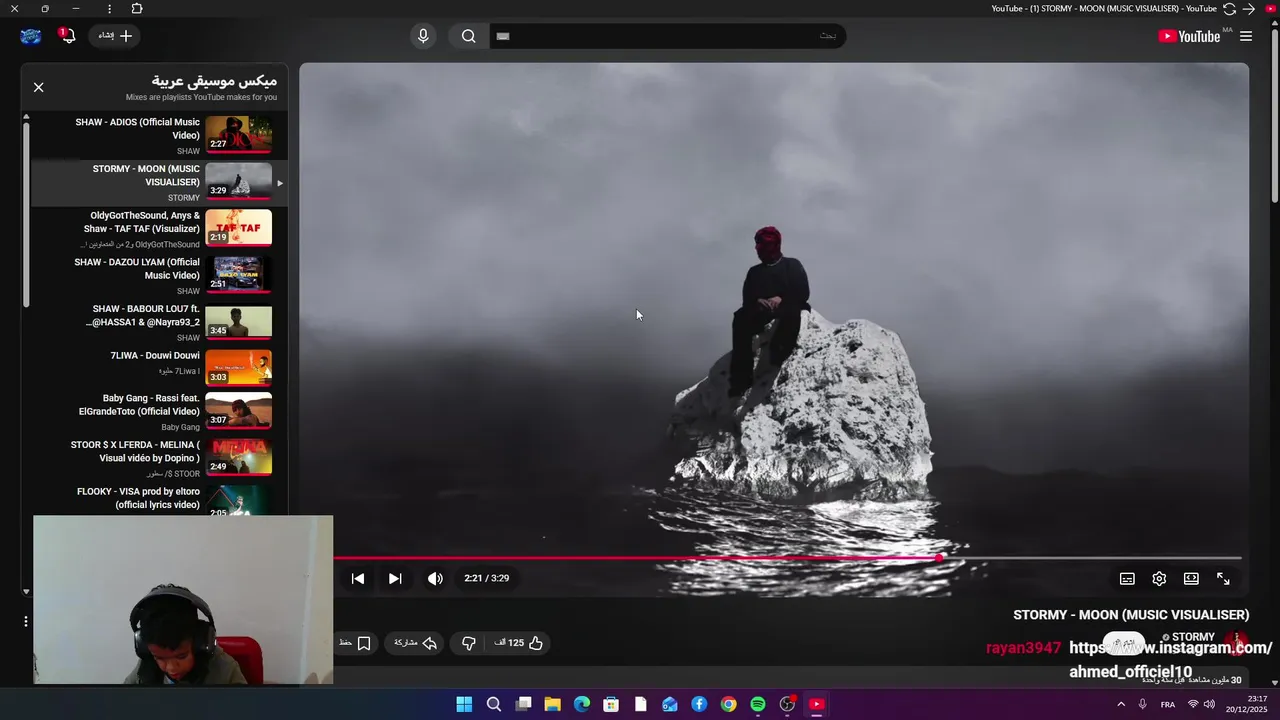Open the STORMY channel name link
This screenshot has width=1280, height=720.
coord(1193,637)
